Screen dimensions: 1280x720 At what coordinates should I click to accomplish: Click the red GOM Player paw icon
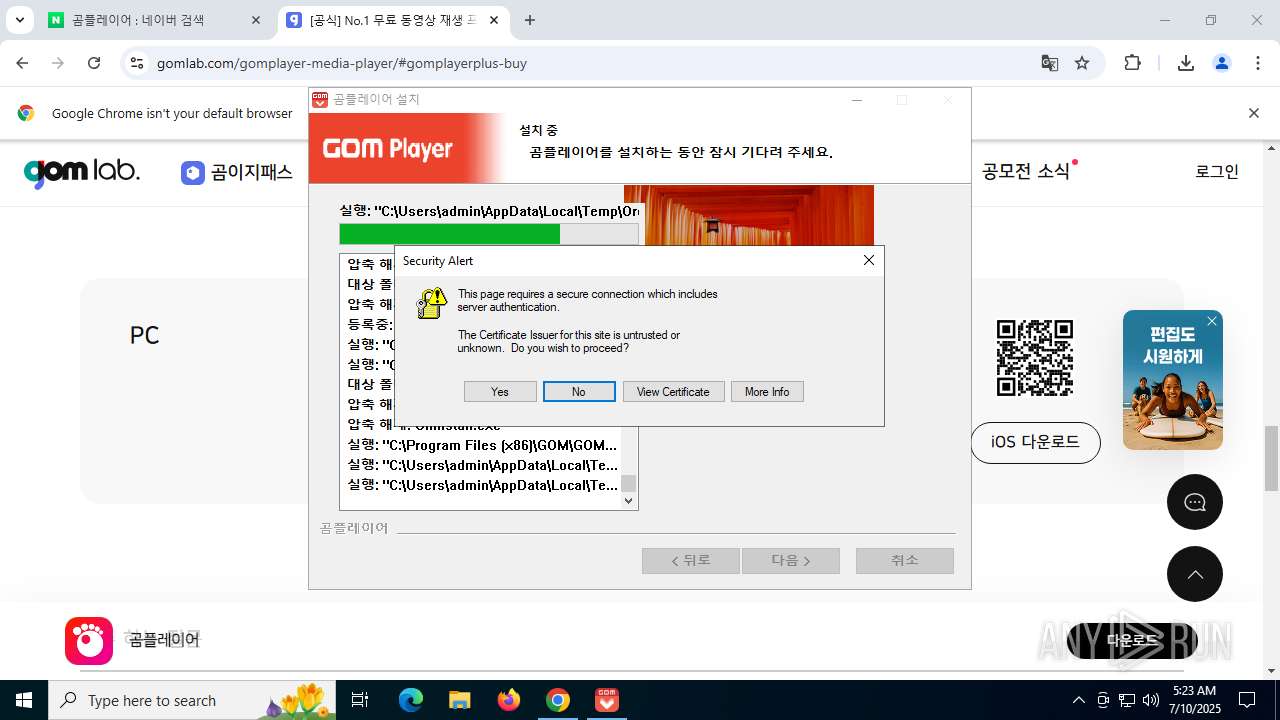tap(89, 641)
